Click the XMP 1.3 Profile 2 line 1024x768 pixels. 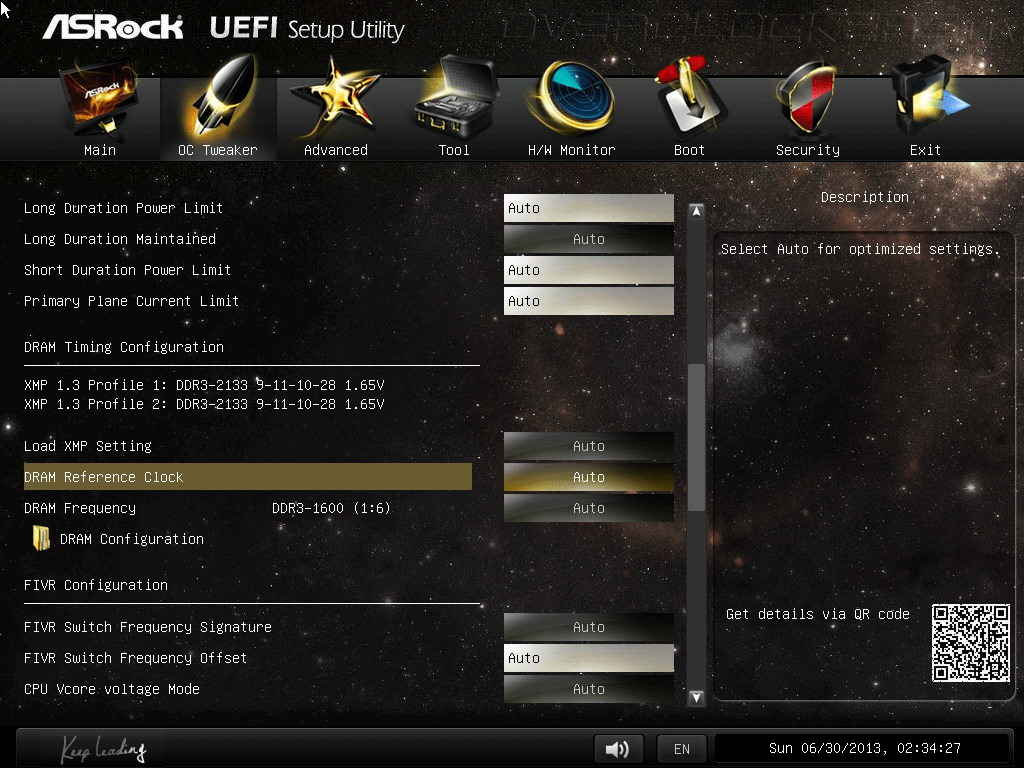coord(204,404)
